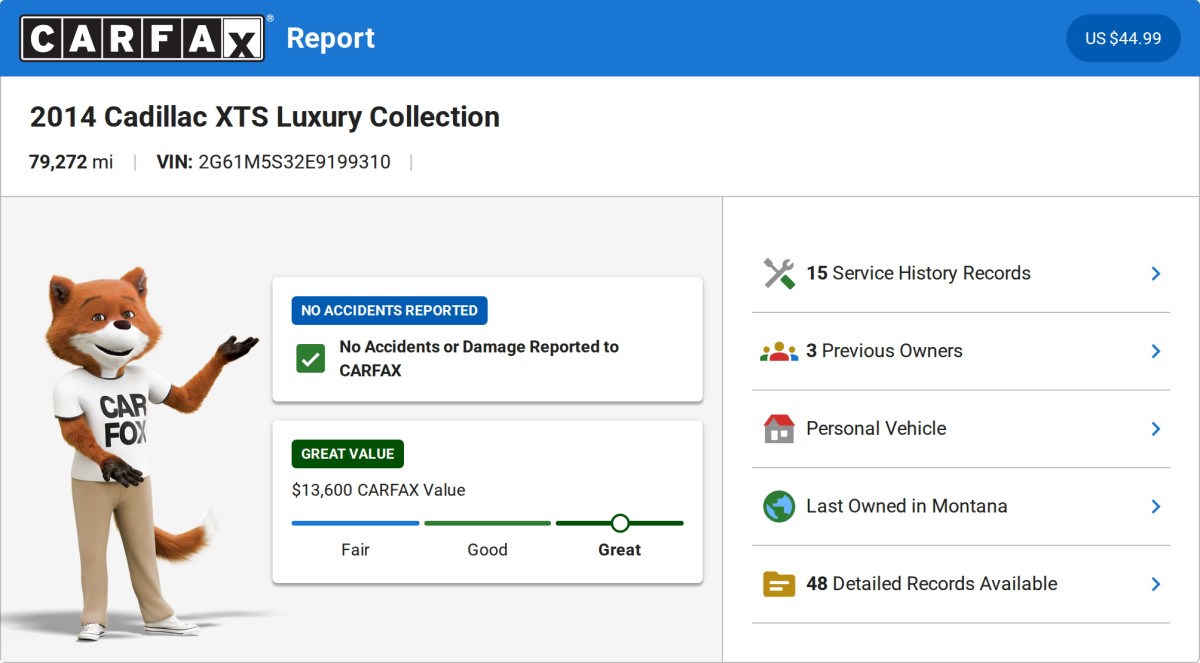Open 48 Detailed Records Available
The height and width of the screenshot is (663, 1200).
point(961,584)
